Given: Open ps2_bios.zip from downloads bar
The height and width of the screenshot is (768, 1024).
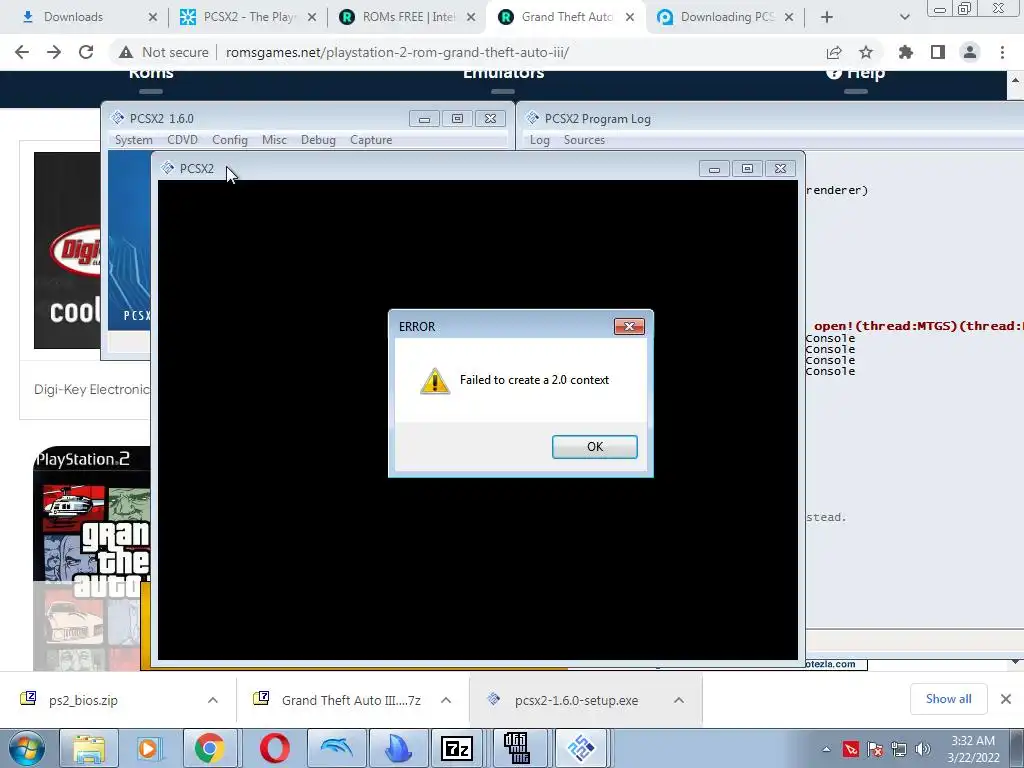Looking at the screenshot, I should click(x=84, y=700).
